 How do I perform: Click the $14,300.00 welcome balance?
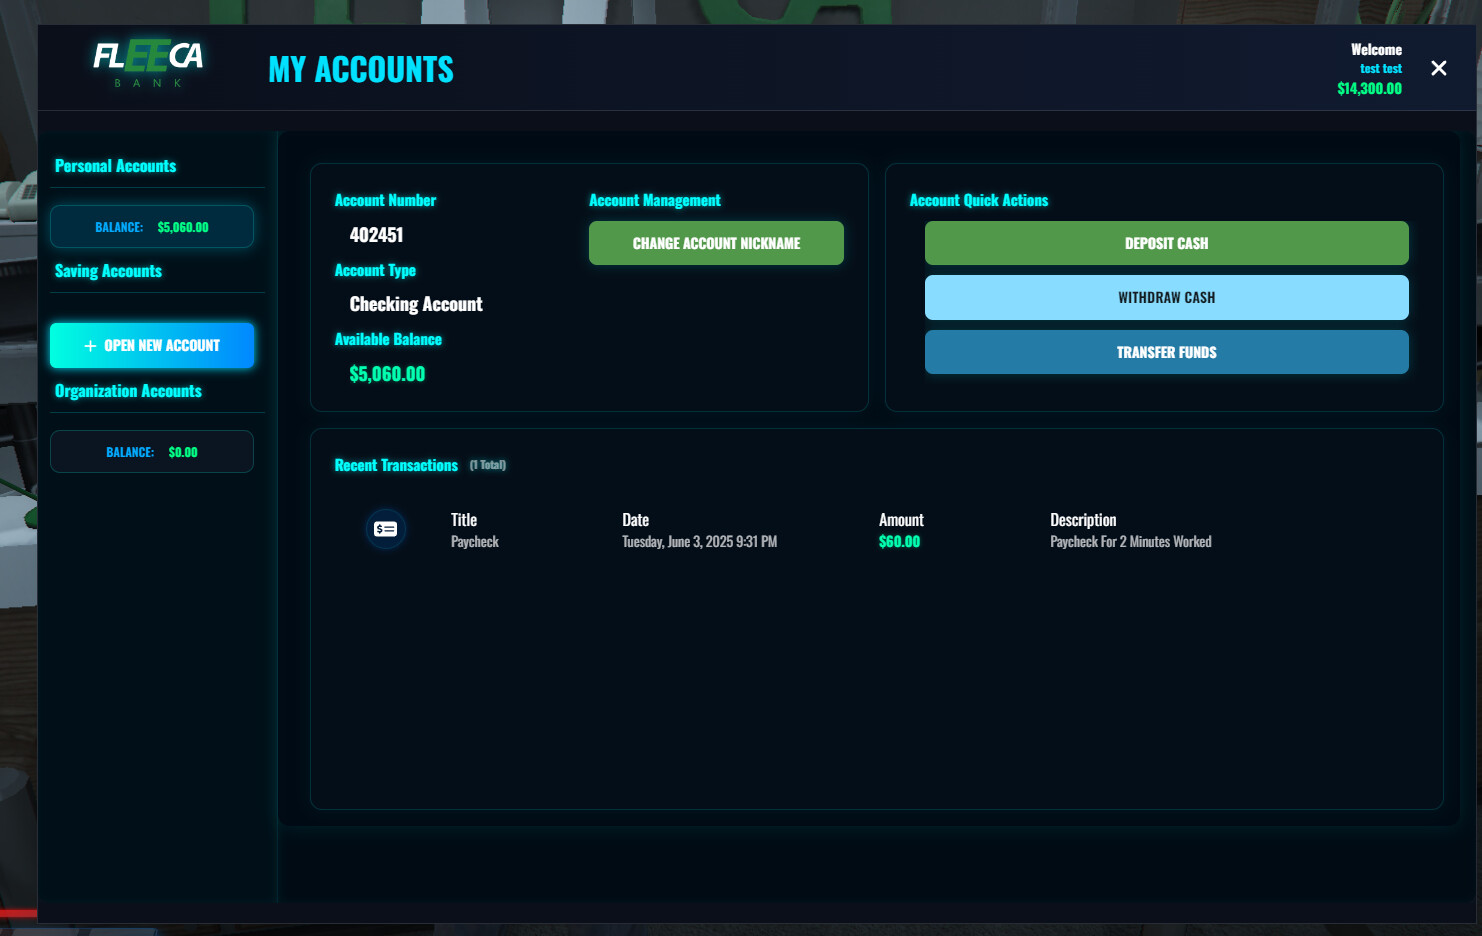(x=1369, y=89)
